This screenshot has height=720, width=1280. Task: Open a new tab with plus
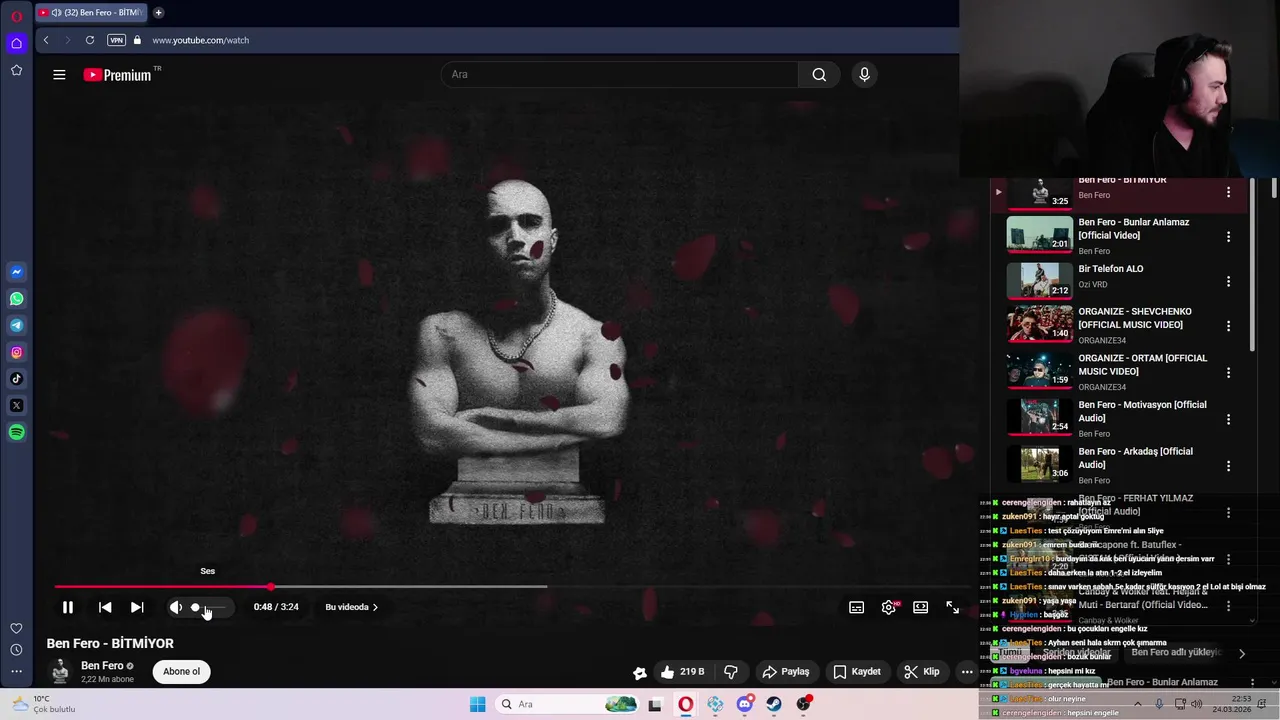click(158, 13)
